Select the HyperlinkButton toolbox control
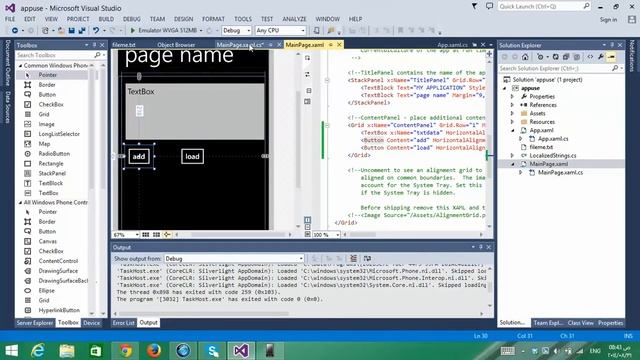Image resolution: width=640 pixels, height=360 pixels. coord(59,310)
